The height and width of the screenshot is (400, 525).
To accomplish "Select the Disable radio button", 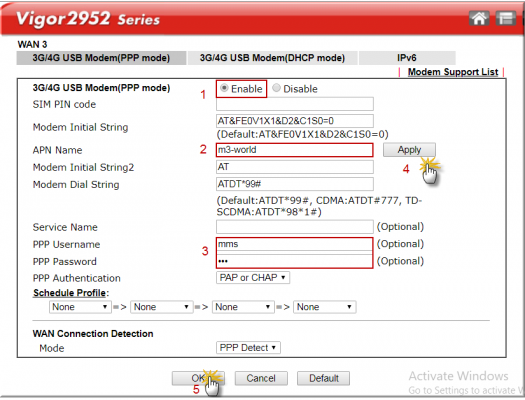I will tap(276, 88).
